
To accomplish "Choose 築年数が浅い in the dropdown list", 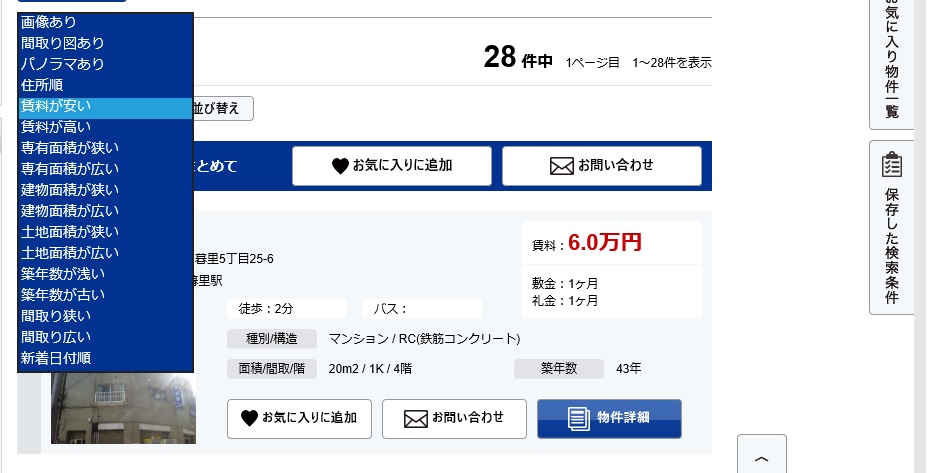I will tap(105, 274).
